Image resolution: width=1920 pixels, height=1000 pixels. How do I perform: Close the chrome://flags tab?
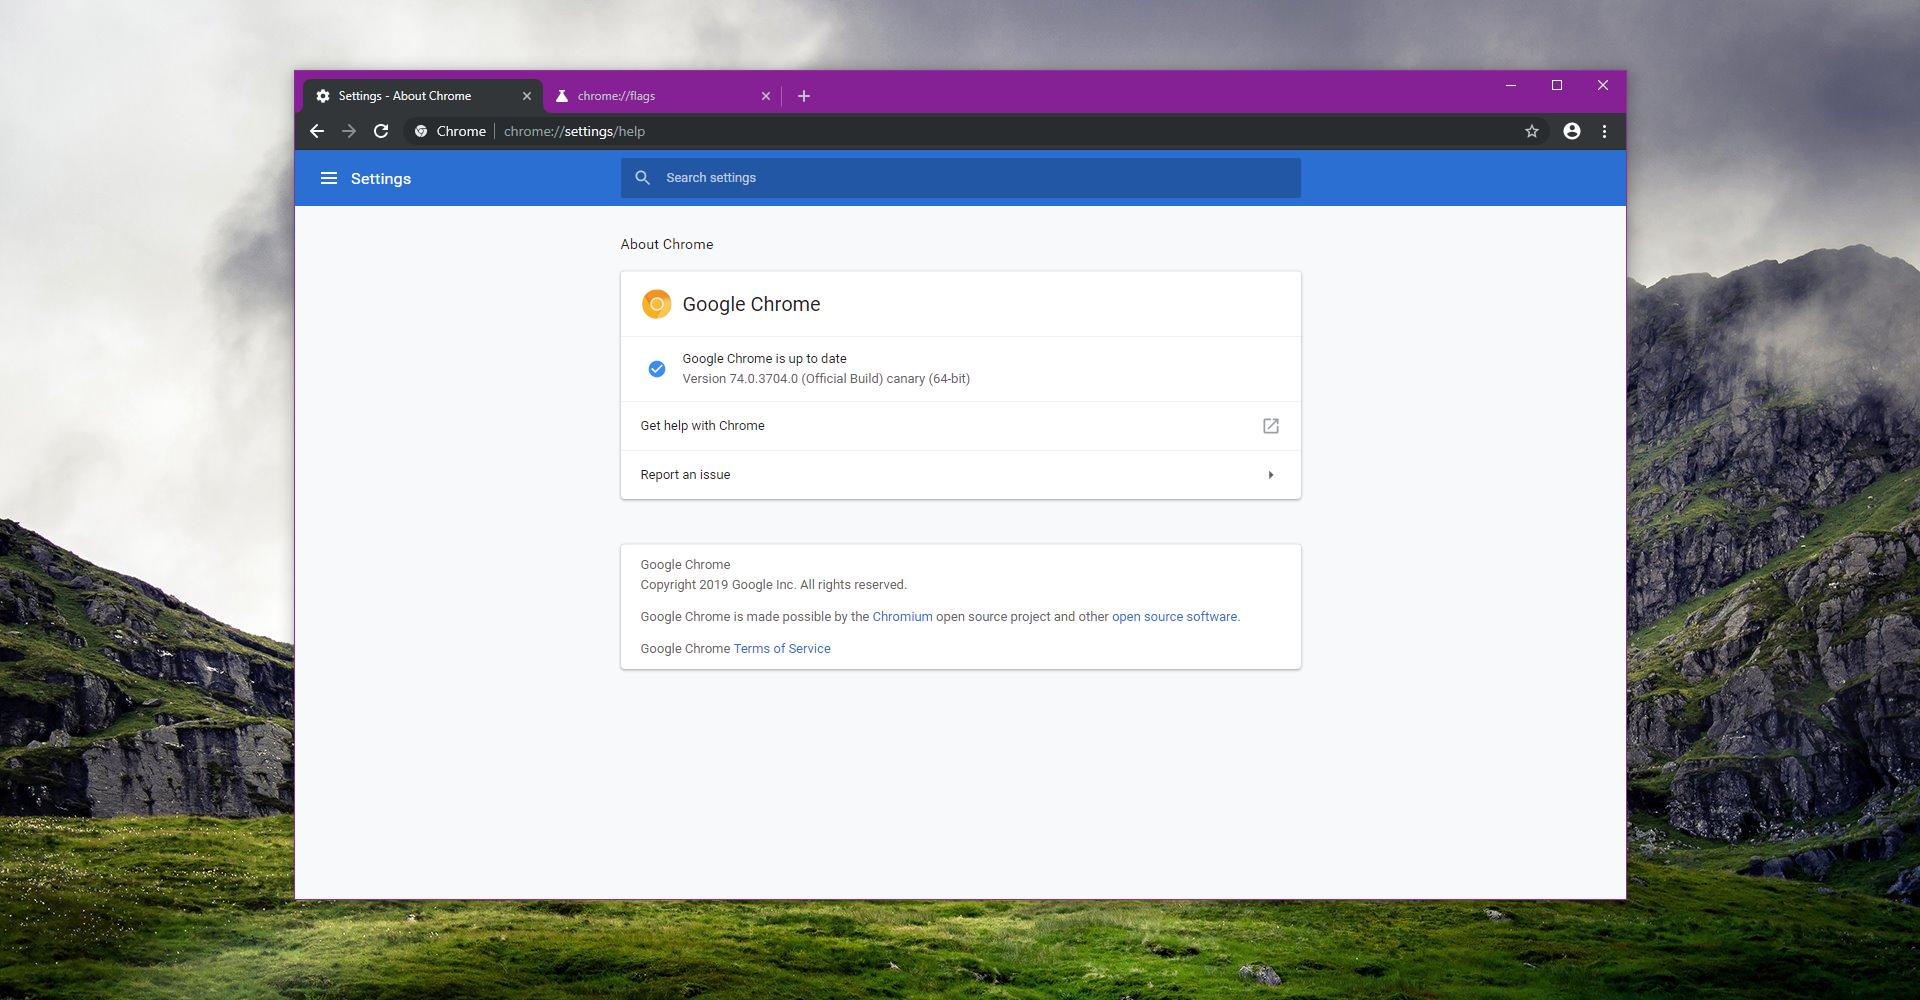766,96
